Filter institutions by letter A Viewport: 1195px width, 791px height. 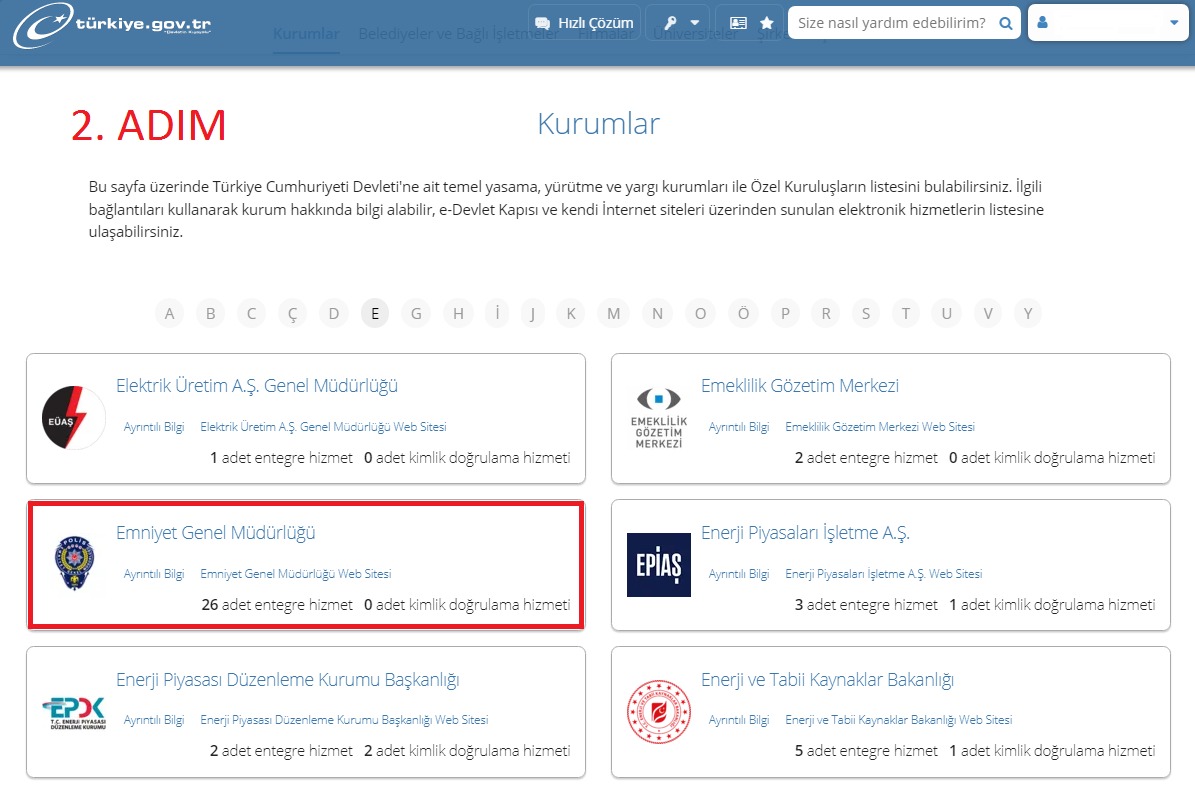[169, 314]
